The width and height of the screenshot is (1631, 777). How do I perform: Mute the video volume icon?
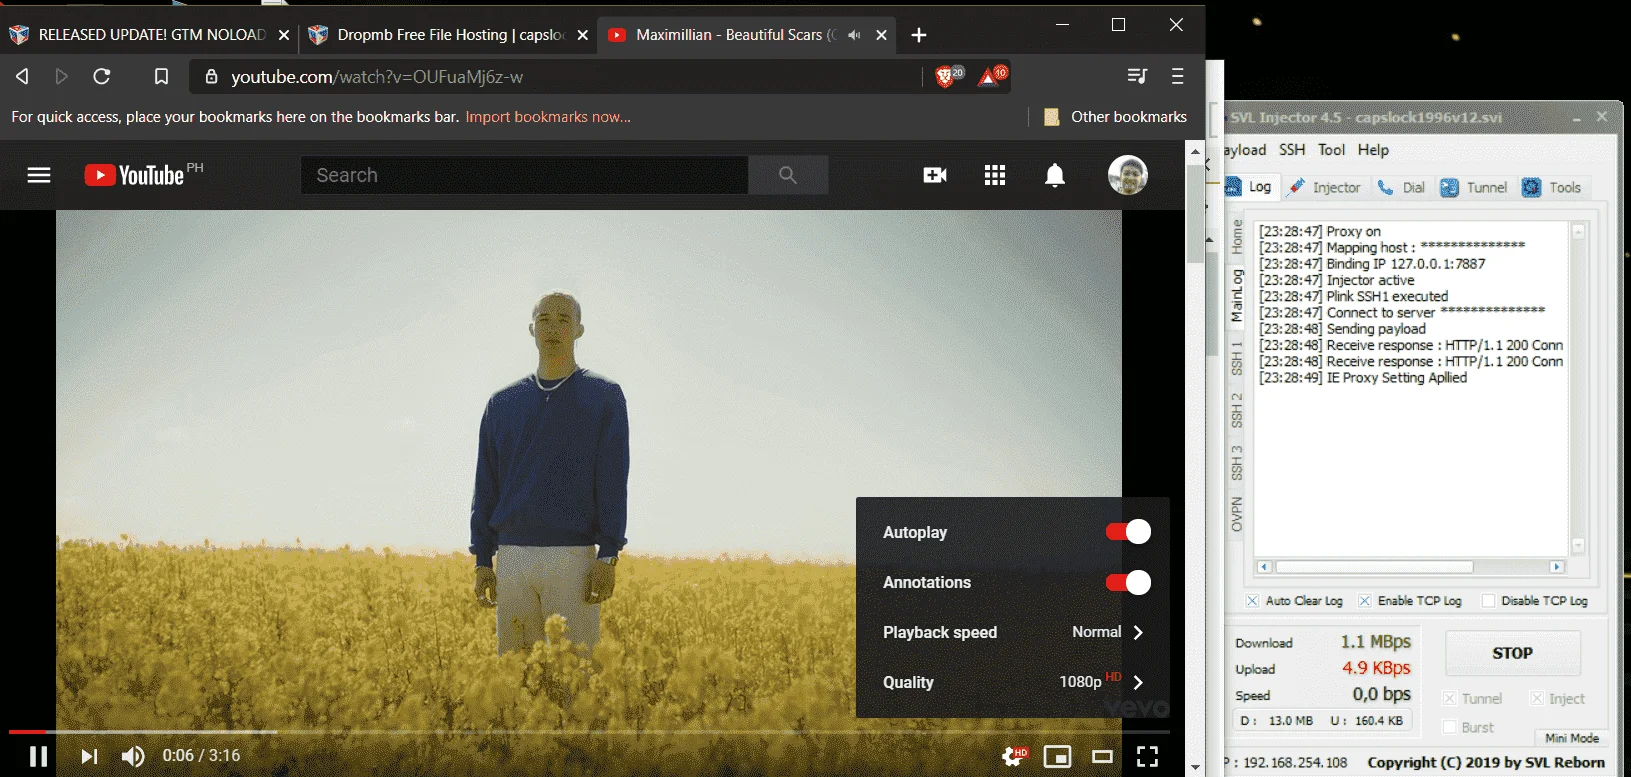(x=133, y=756)
